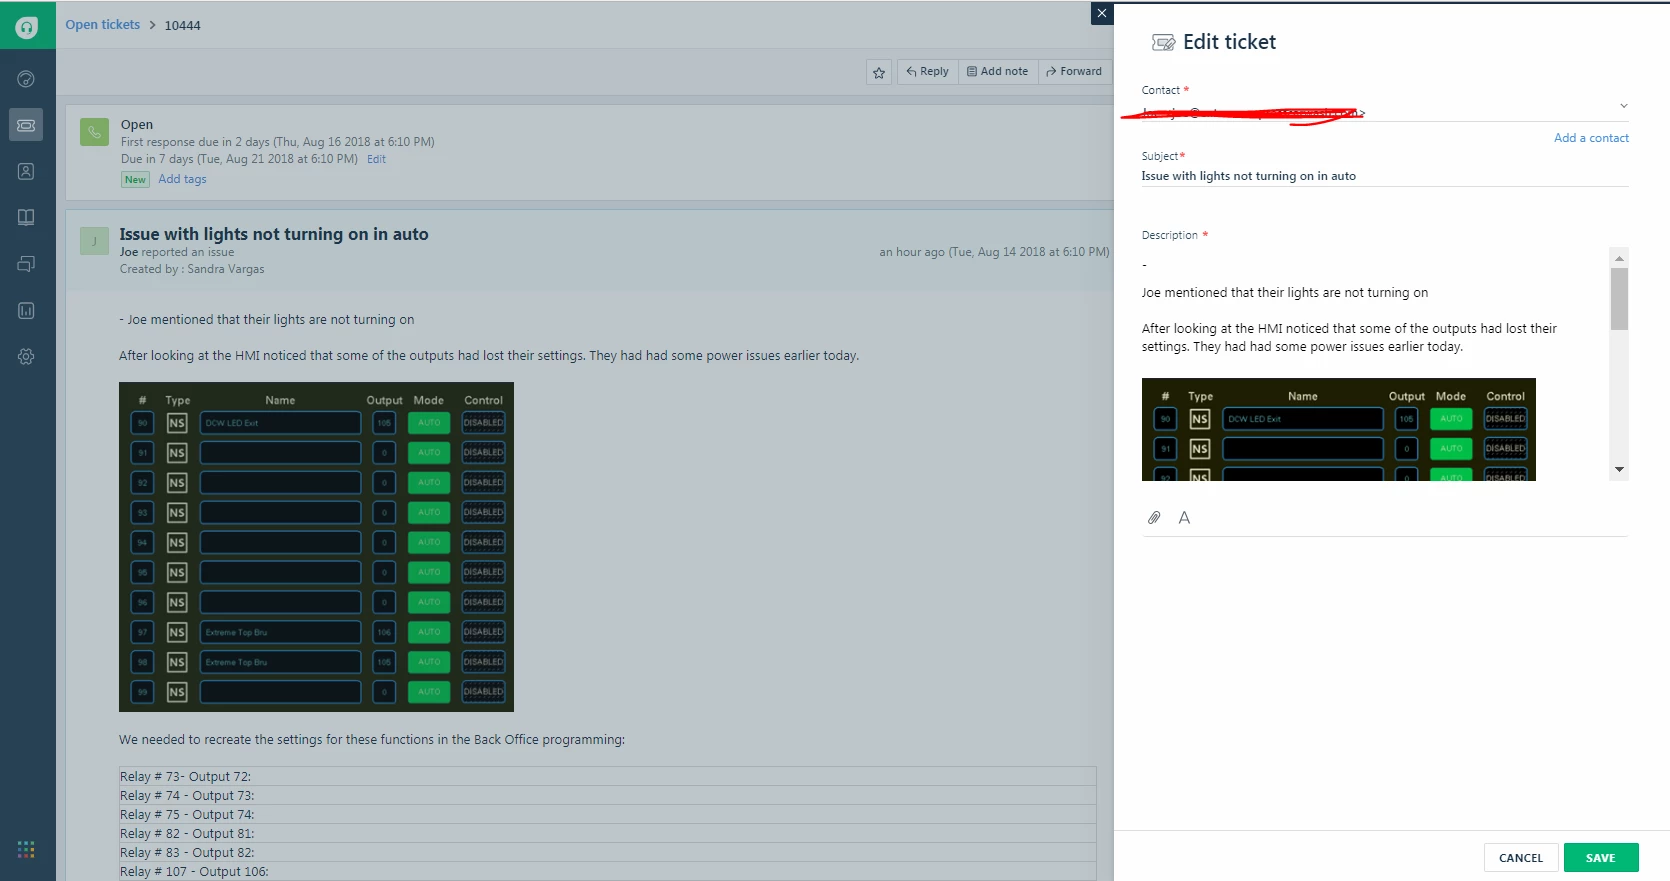Open the Admin settings gear in the sidebar
This screenshot has height=881, width=1670.
(x=26, y=356)
